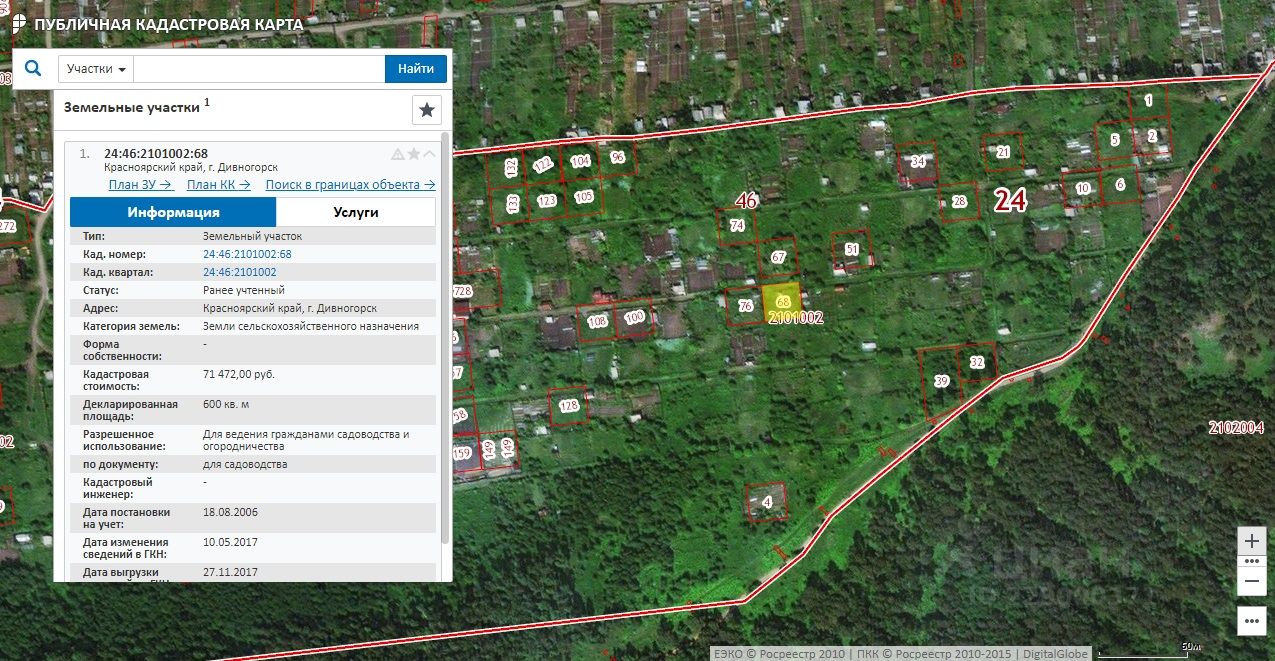Click the cadastral quarter number 24:46:2101002 link
Viewport: 1275px width, 661px height.
(x=240, y=272)
